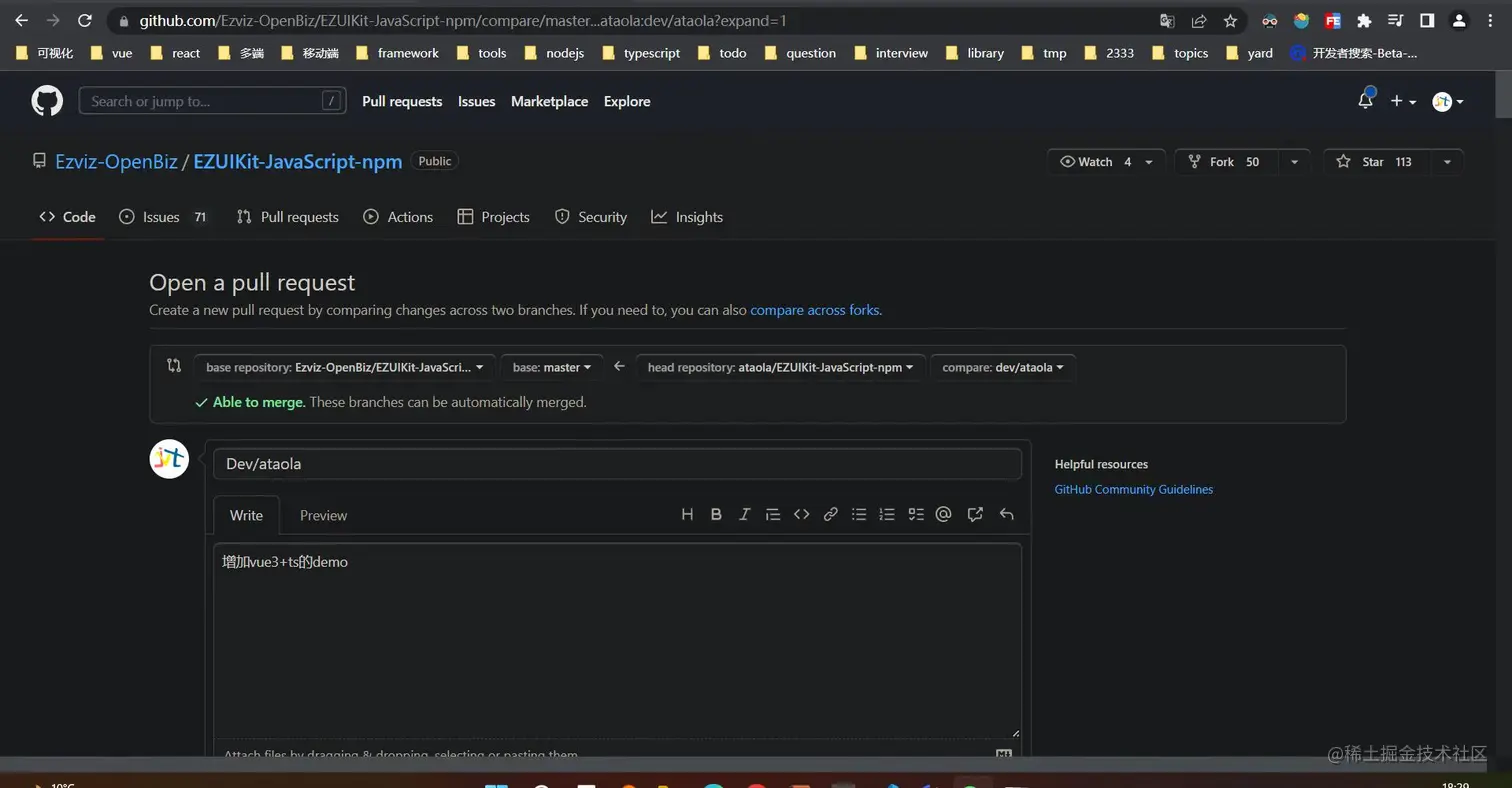Screen dimensions: 1512x788
Task: Insert a numbered list
Action: click(x=886, y=514)
